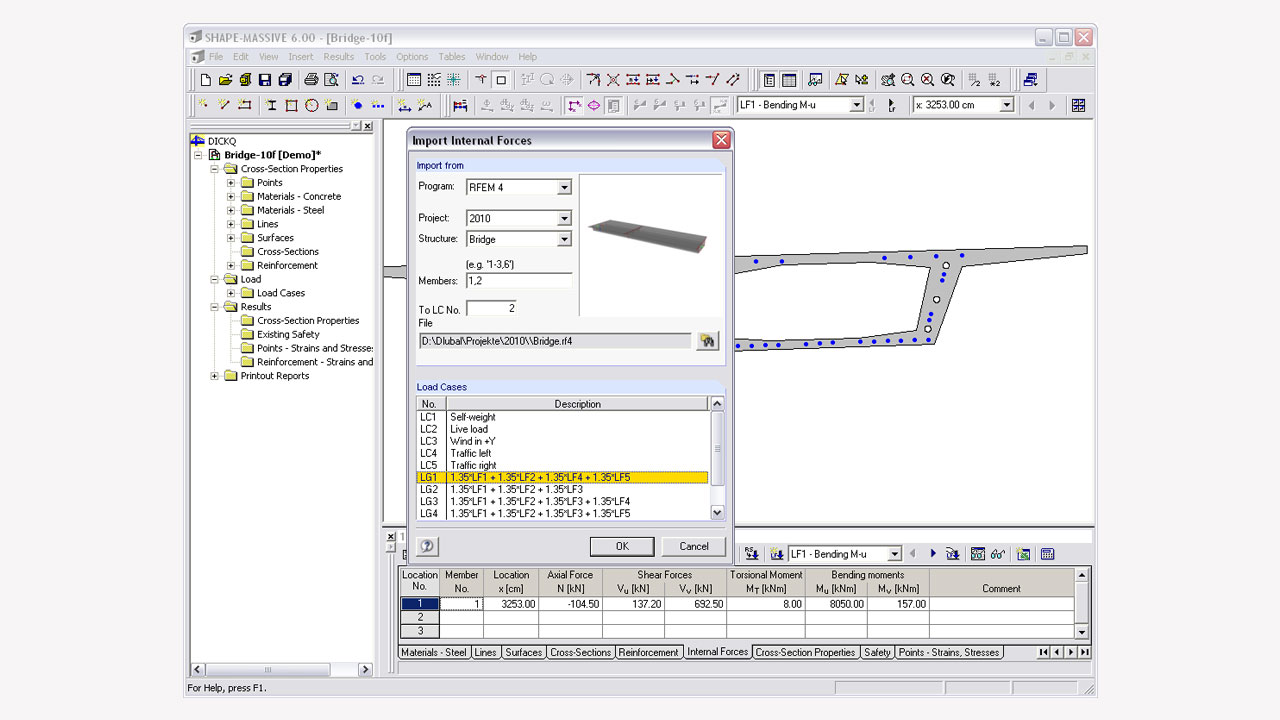Image resolution: width=1280 pixels, height=720 pixels.
Task: Toggle the stress ellipse display icon
Action: 593,105
